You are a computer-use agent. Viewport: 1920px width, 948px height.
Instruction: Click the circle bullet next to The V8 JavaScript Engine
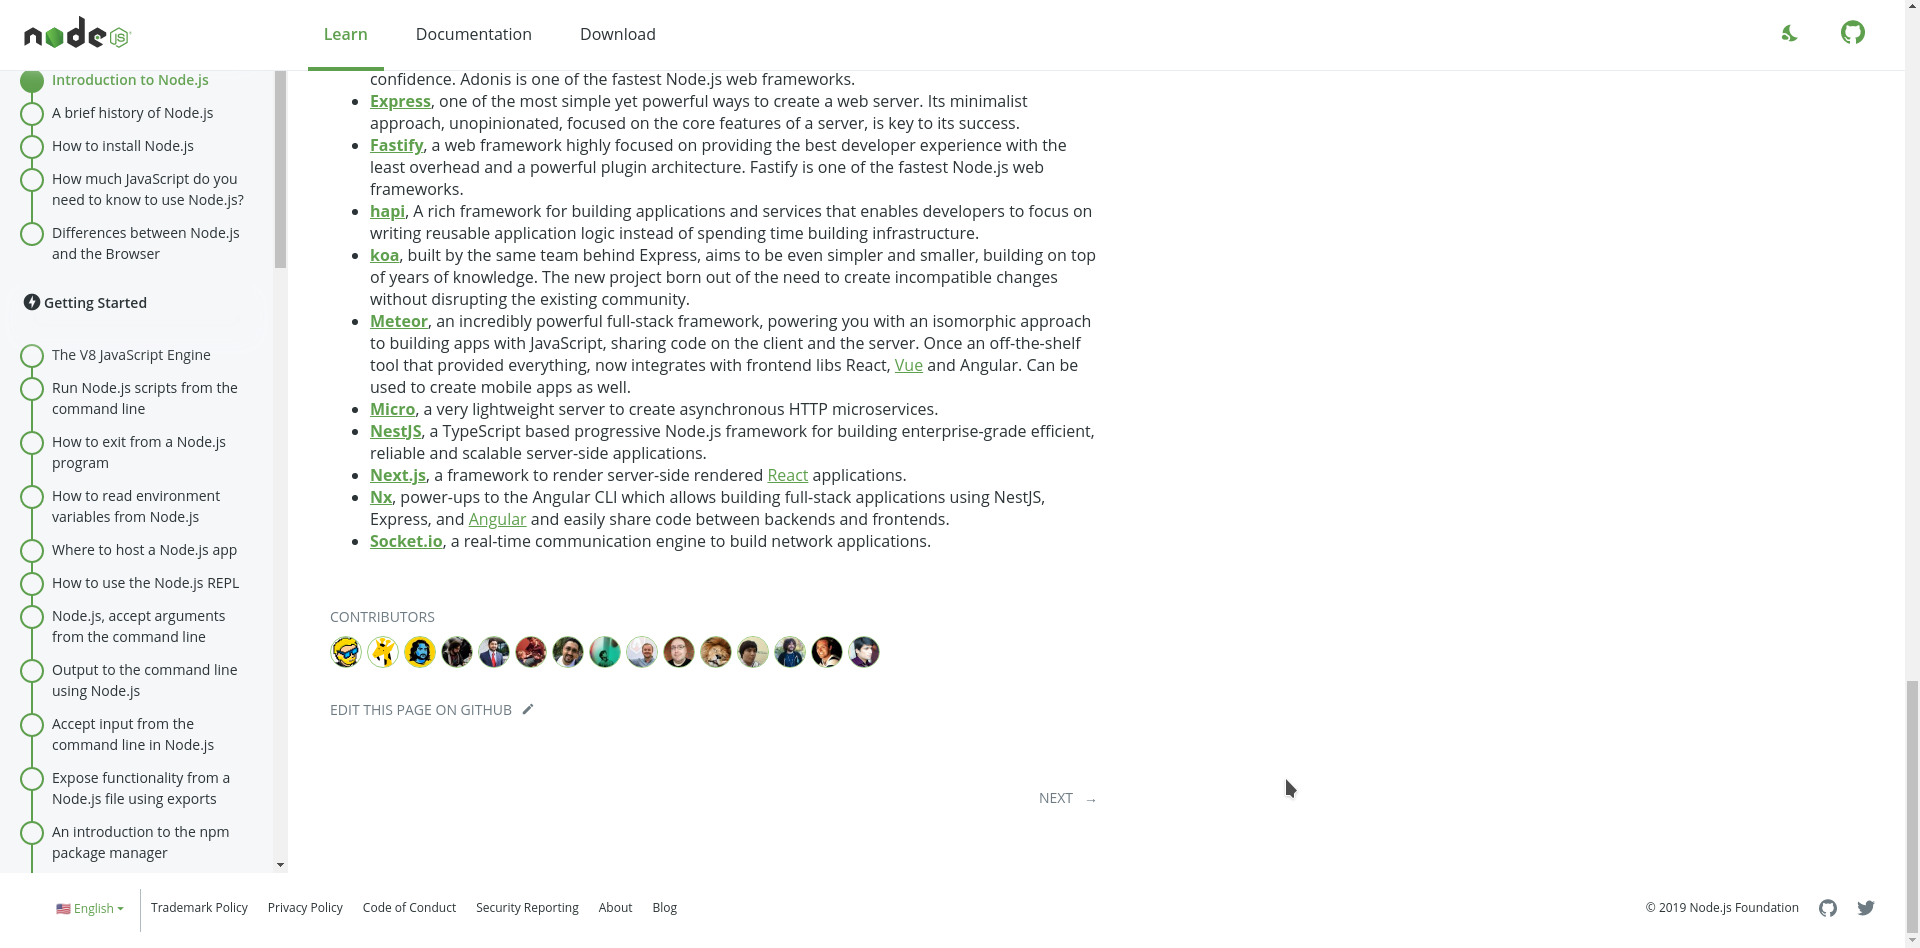31,355
